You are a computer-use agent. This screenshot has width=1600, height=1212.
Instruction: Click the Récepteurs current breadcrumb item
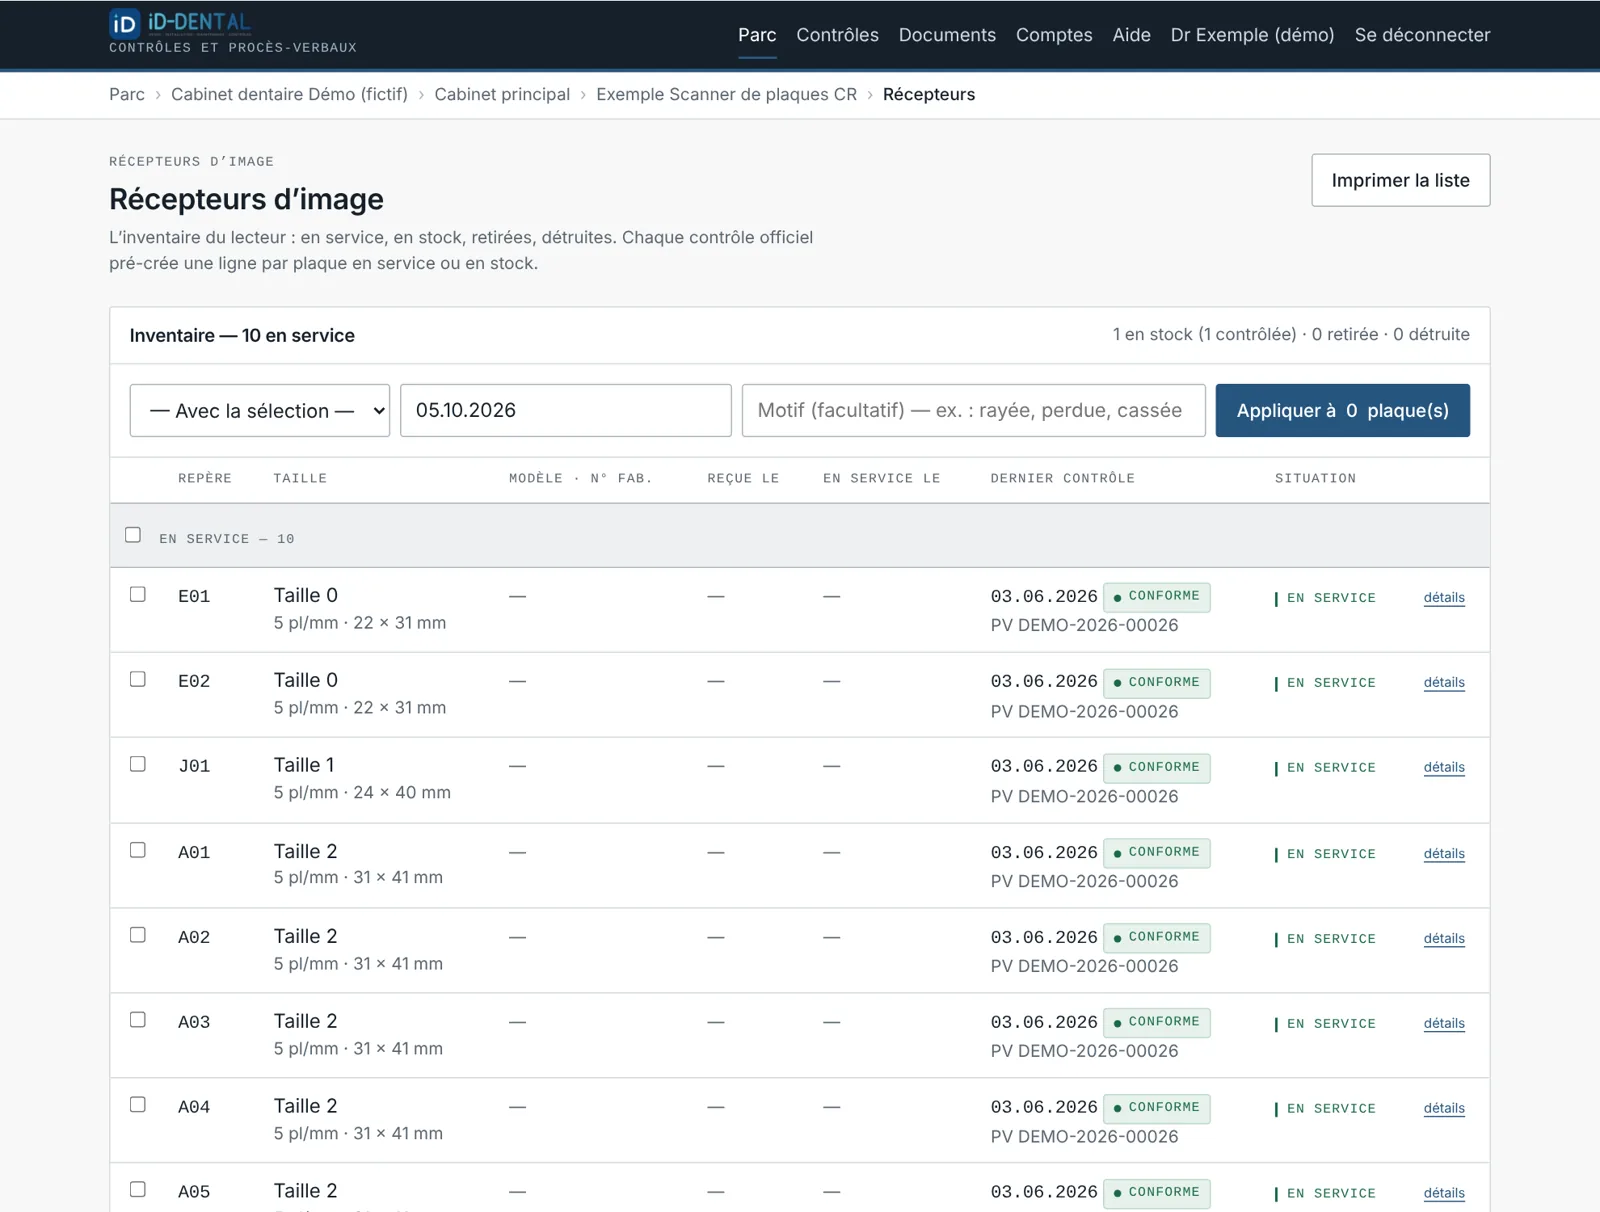click(929, 94)
